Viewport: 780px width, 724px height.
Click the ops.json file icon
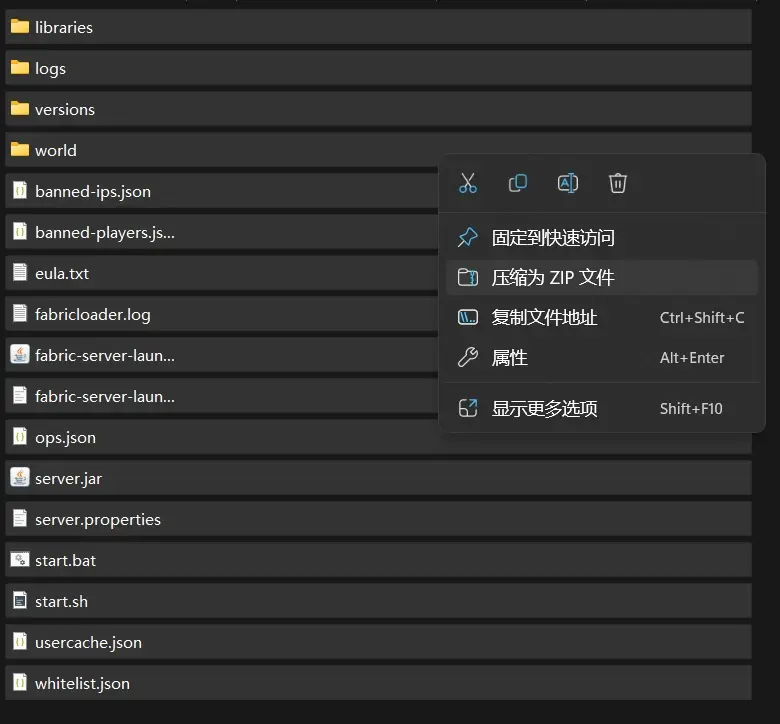click(x=19, y=437)
